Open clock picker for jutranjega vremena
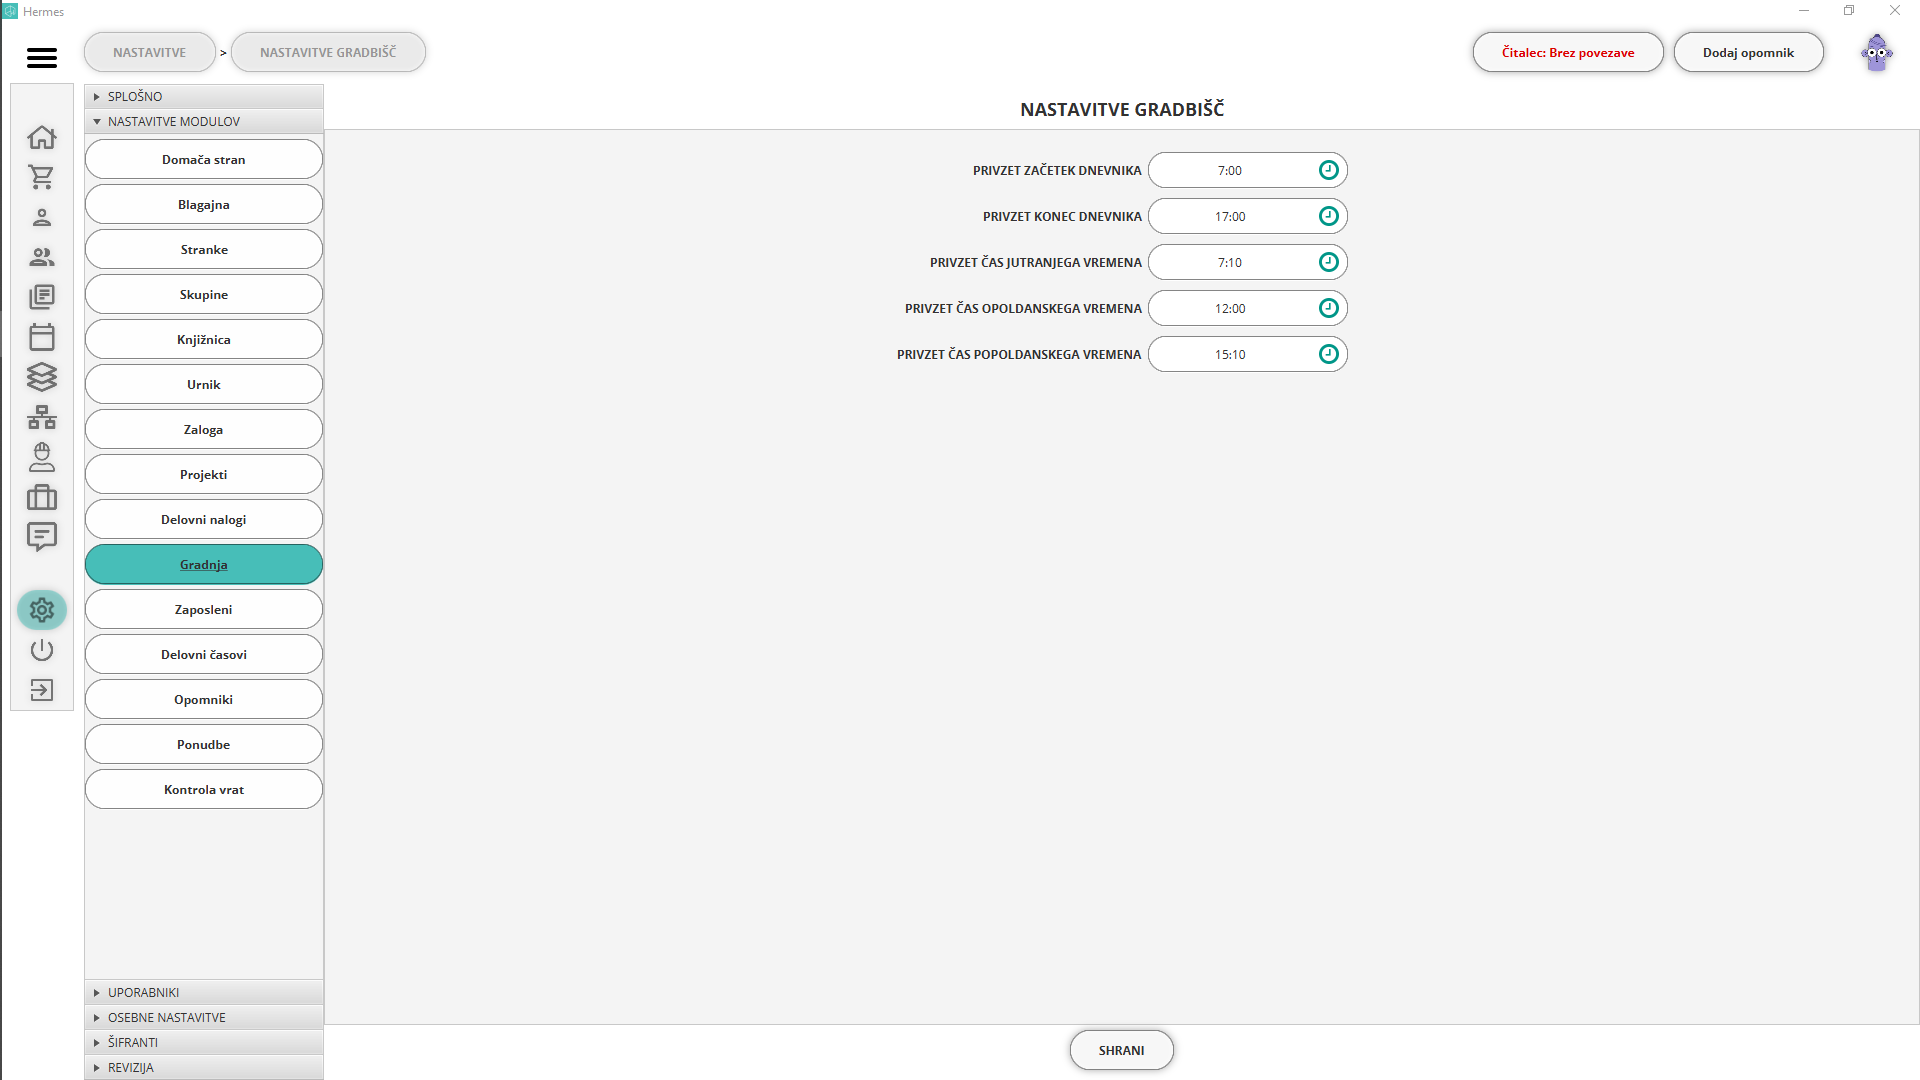The height and width of the screenshot is (1080, 1920). 1328,262
